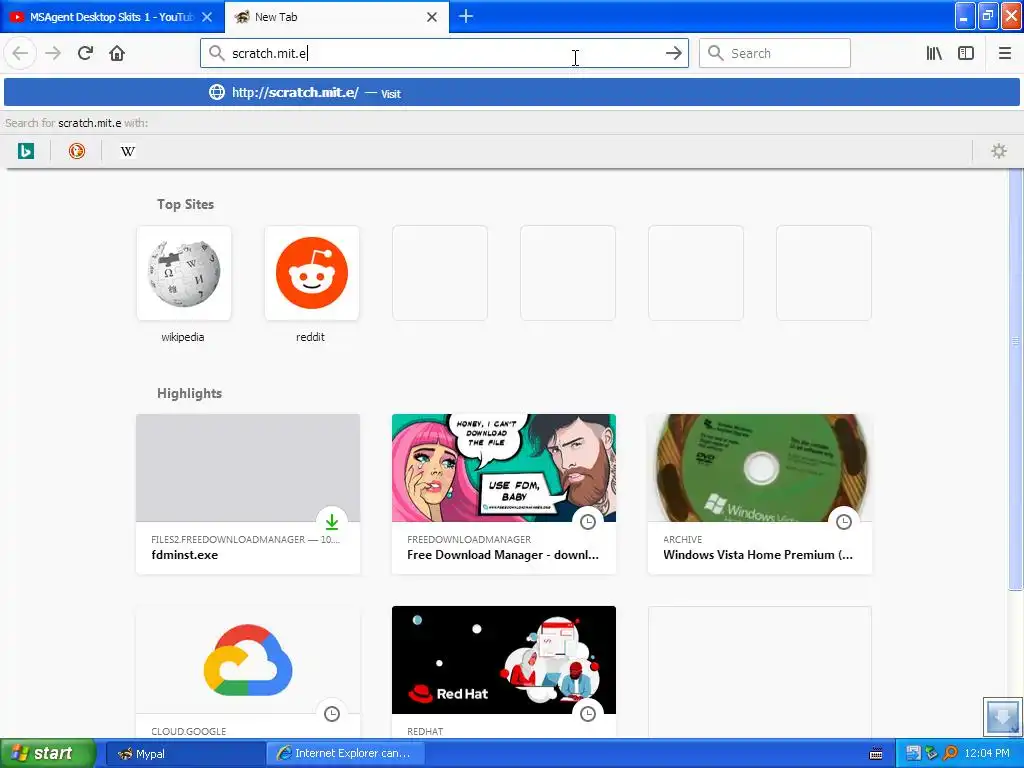Viewport: 1024px width, 768px height.
Task: Click the 12:04 PM system clock
Action: tap(987, 754)
